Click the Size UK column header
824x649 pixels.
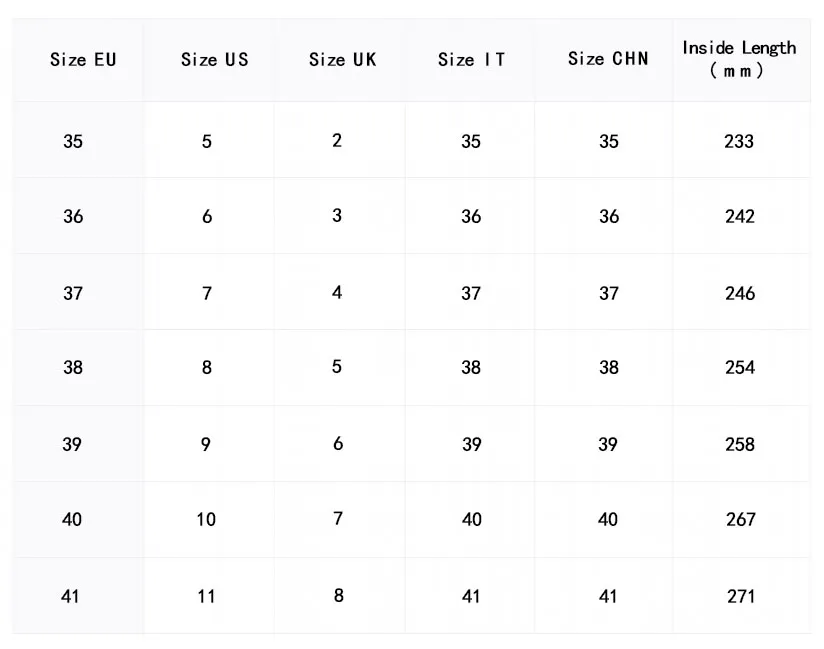click(342, 60)
